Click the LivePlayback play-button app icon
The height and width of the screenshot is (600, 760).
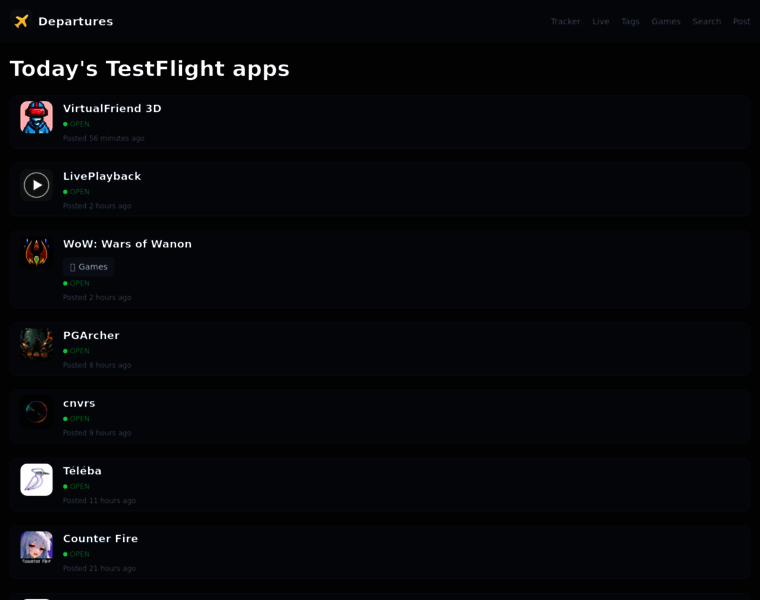(36, 185)
